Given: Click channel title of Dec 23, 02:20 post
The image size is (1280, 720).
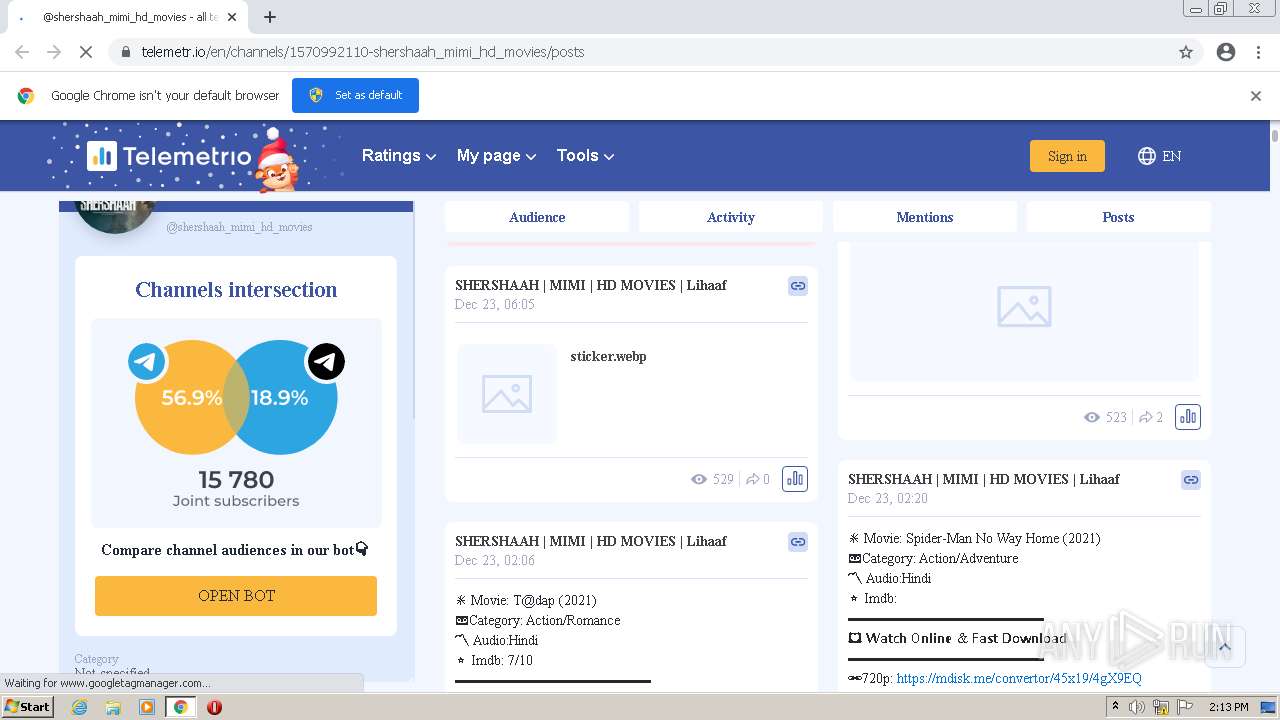Looking at the screenshot, I should pyautogui.click(x=983, y=479).
